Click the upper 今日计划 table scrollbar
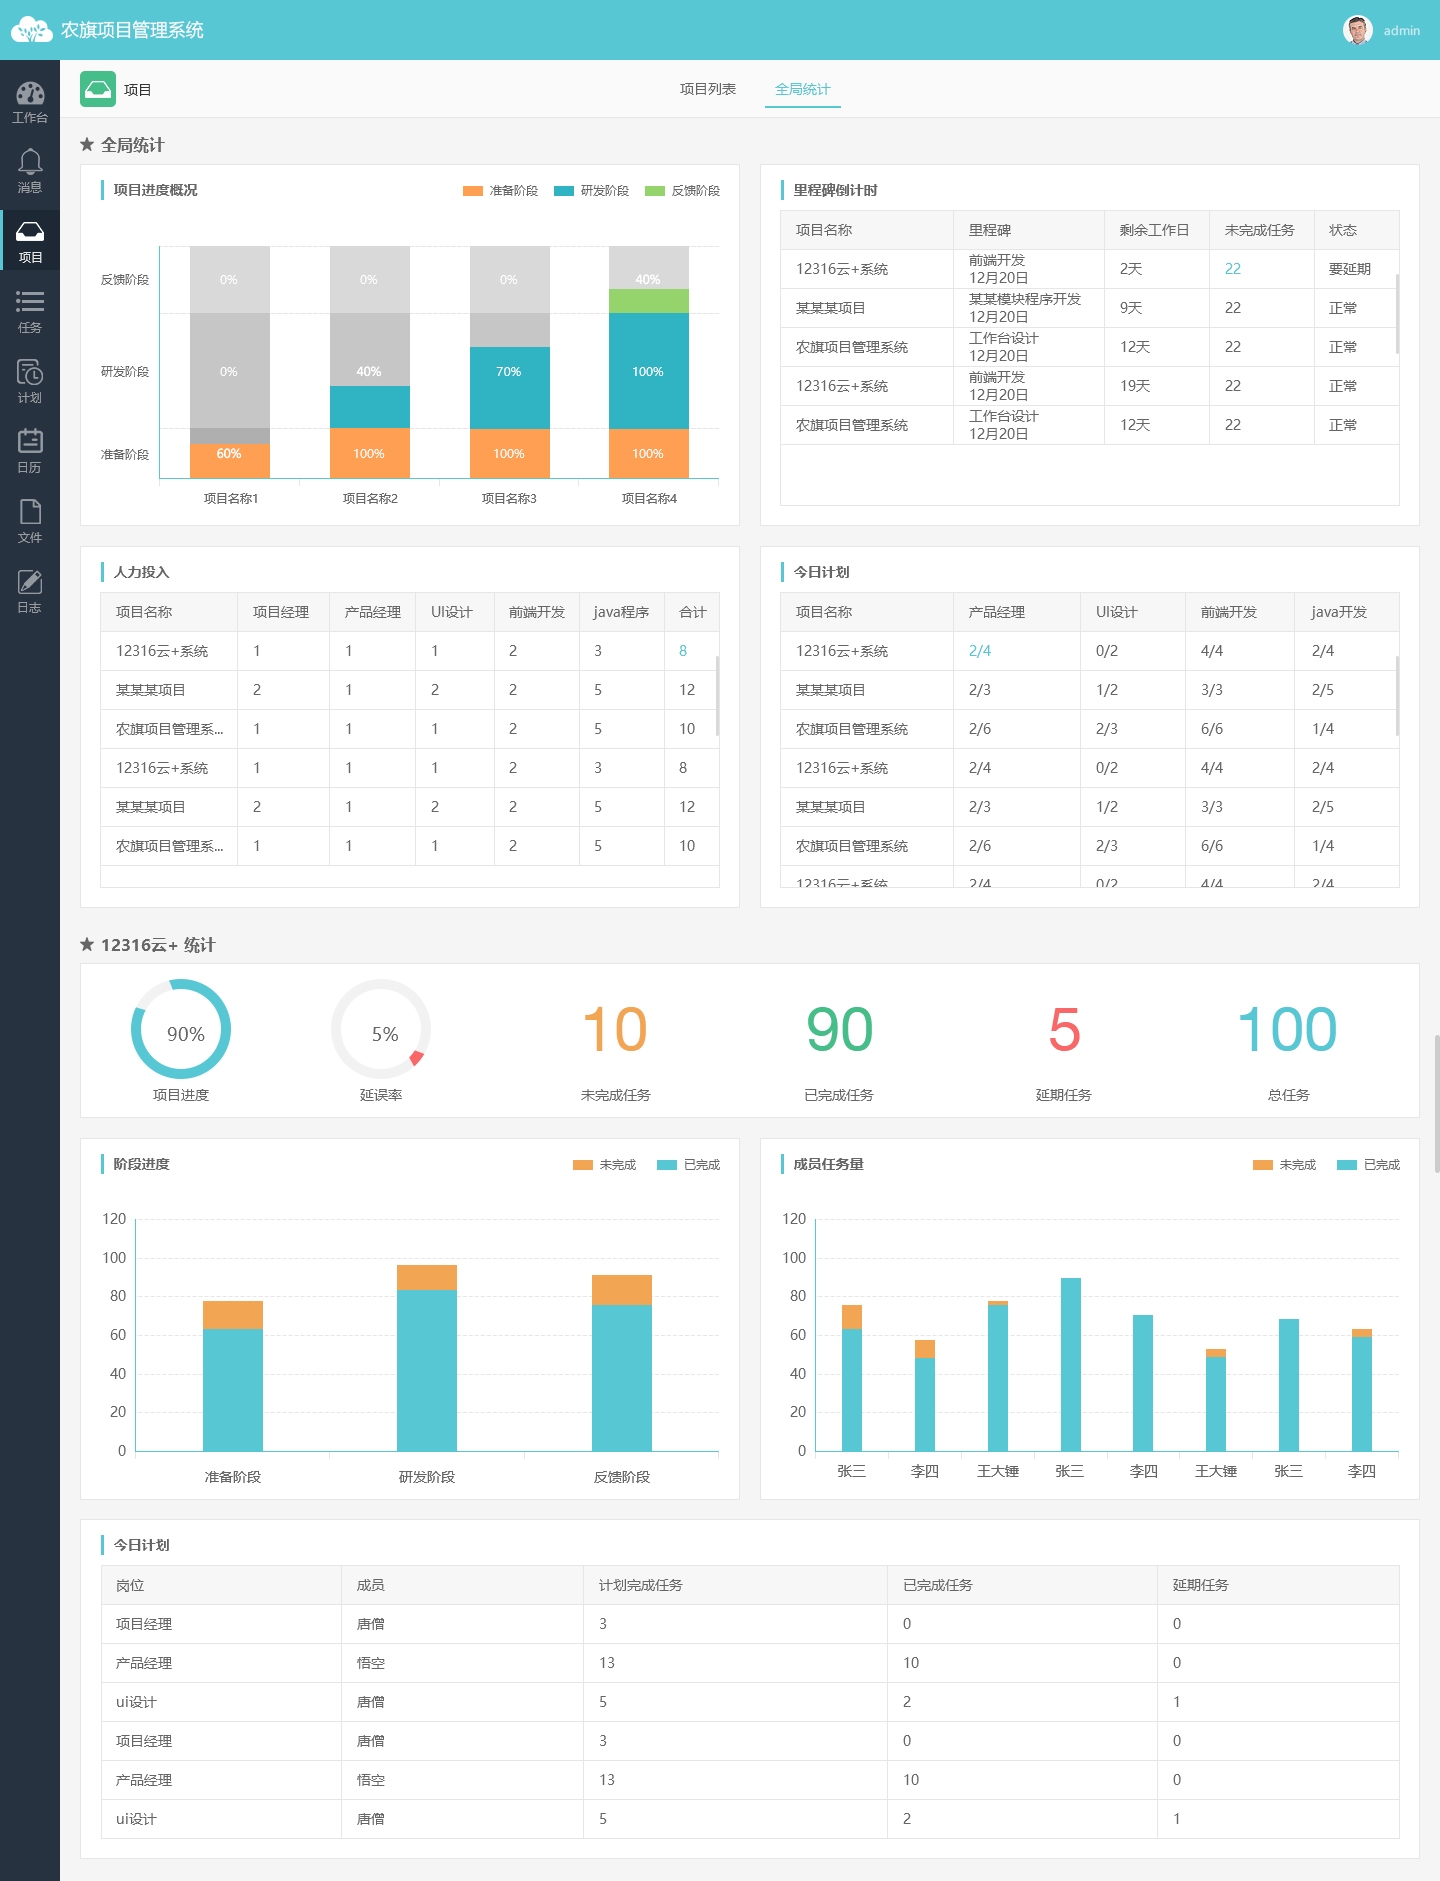This screenshot has height=1881, width=1440. [x=1397, y=696]
